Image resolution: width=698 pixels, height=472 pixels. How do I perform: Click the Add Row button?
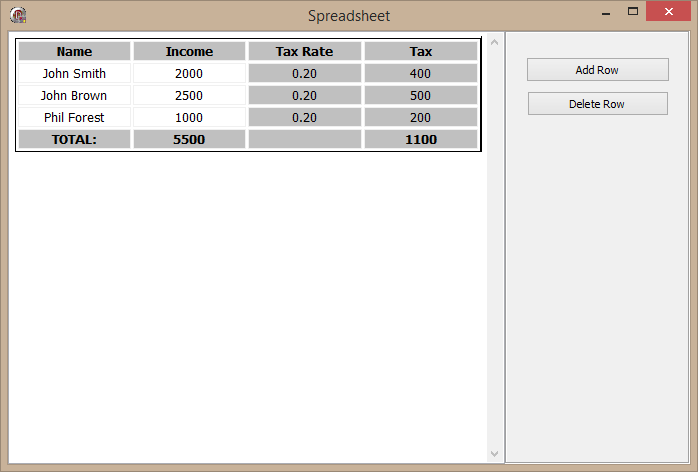click(x=597, y=70)
